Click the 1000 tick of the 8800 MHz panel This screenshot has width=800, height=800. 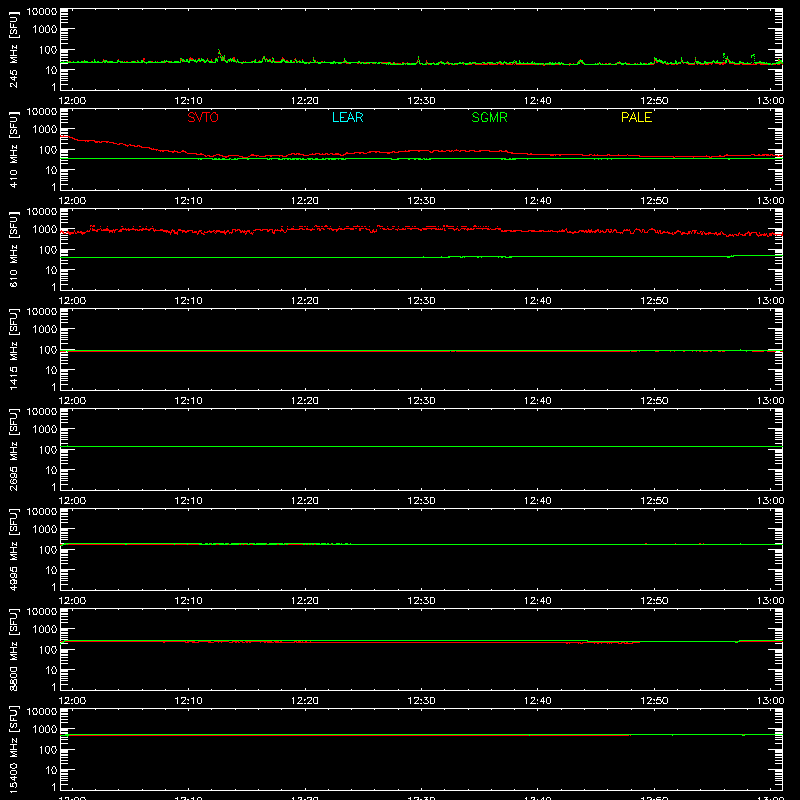45,630
